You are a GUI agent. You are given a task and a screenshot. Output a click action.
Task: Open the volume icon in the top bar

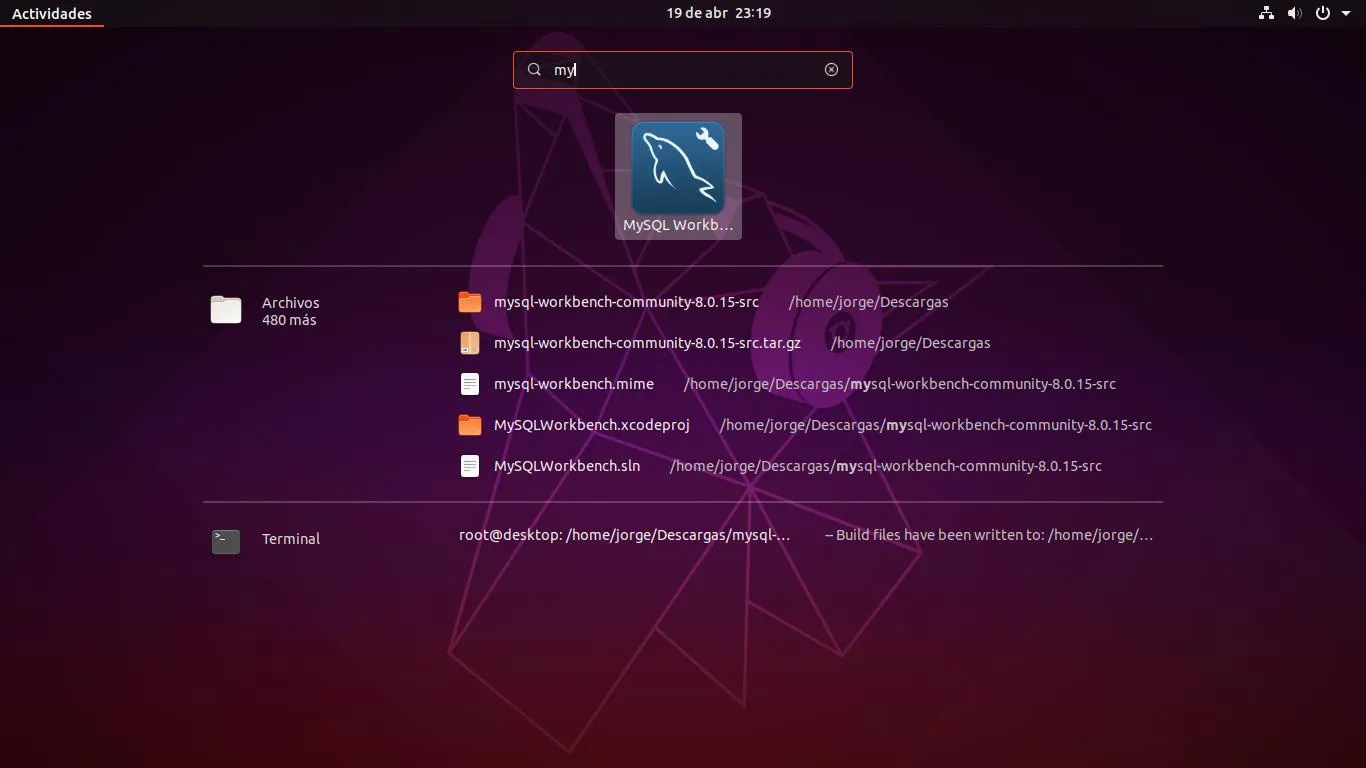1294,13
